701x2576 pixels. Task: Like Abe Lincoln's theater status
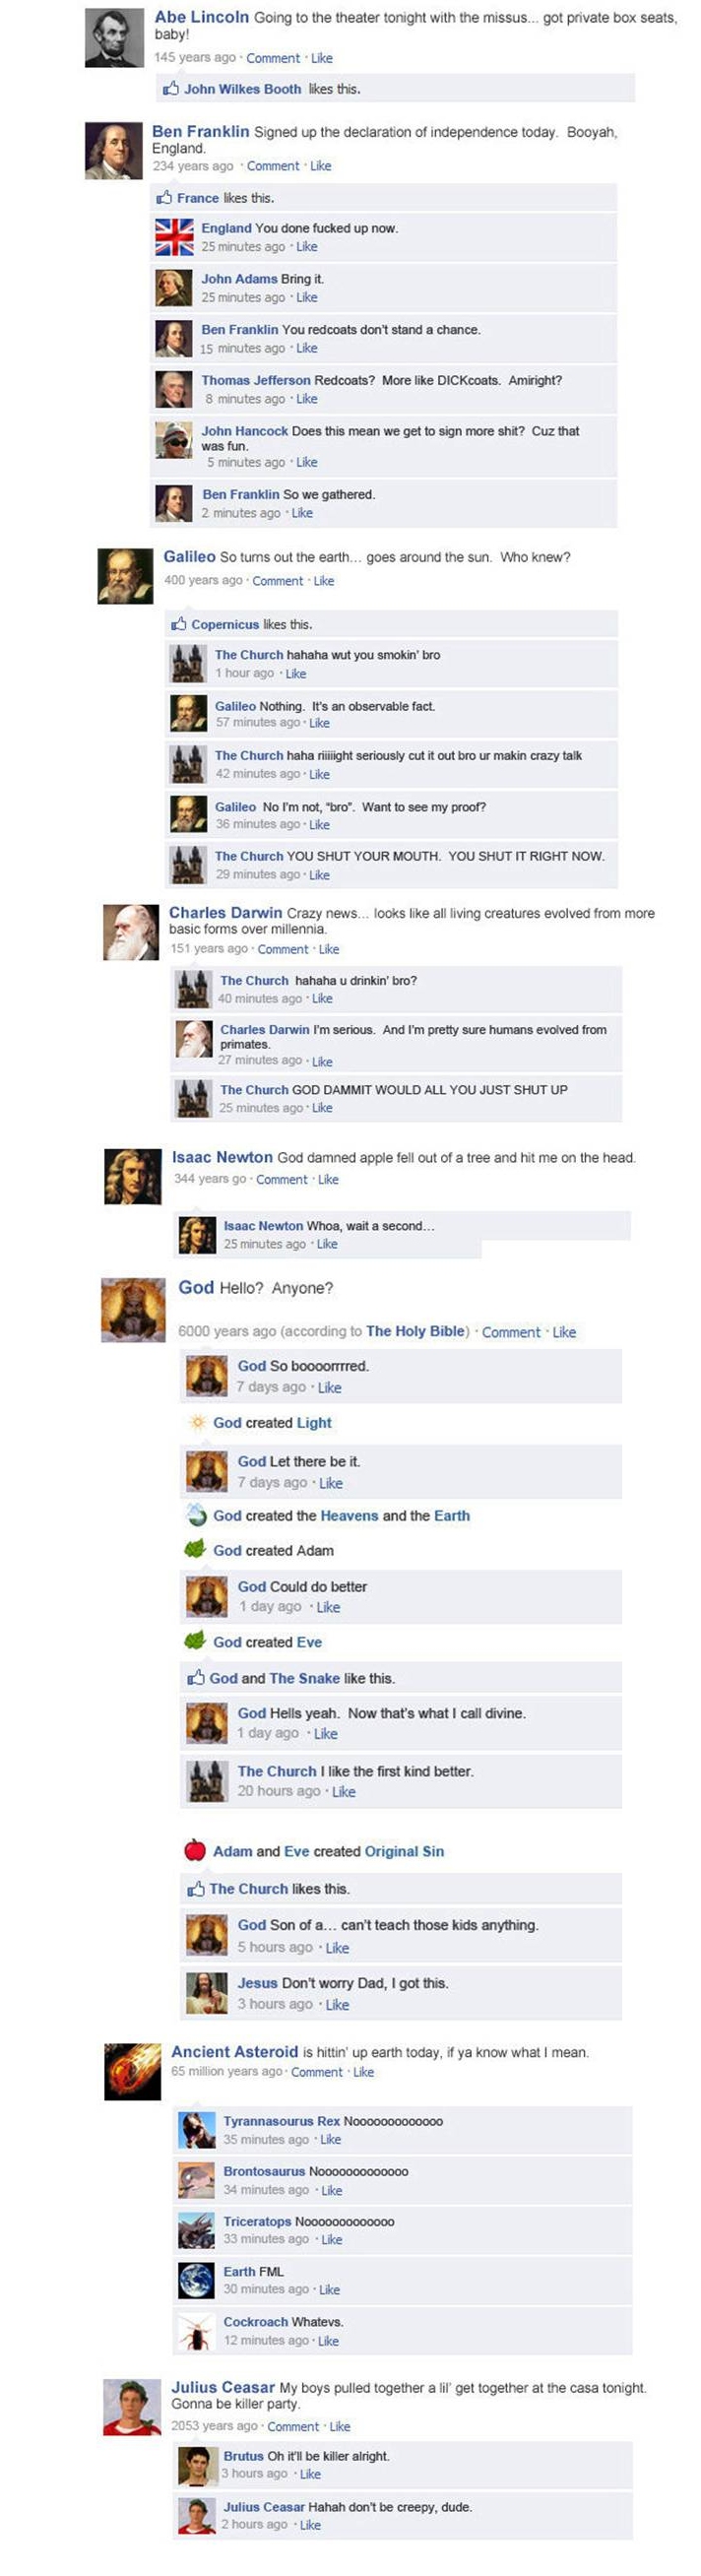click(x=322, y=58)
